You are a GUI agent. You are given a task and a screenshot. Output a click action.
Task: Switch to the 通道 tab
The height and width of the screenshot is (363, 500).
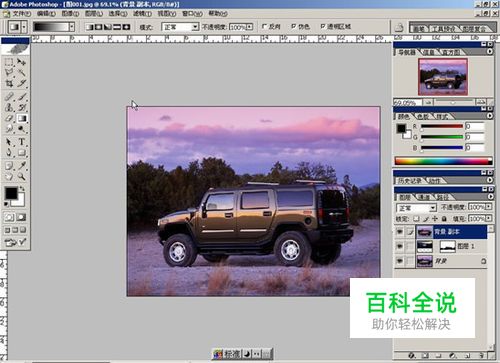[x=424, y=197]
